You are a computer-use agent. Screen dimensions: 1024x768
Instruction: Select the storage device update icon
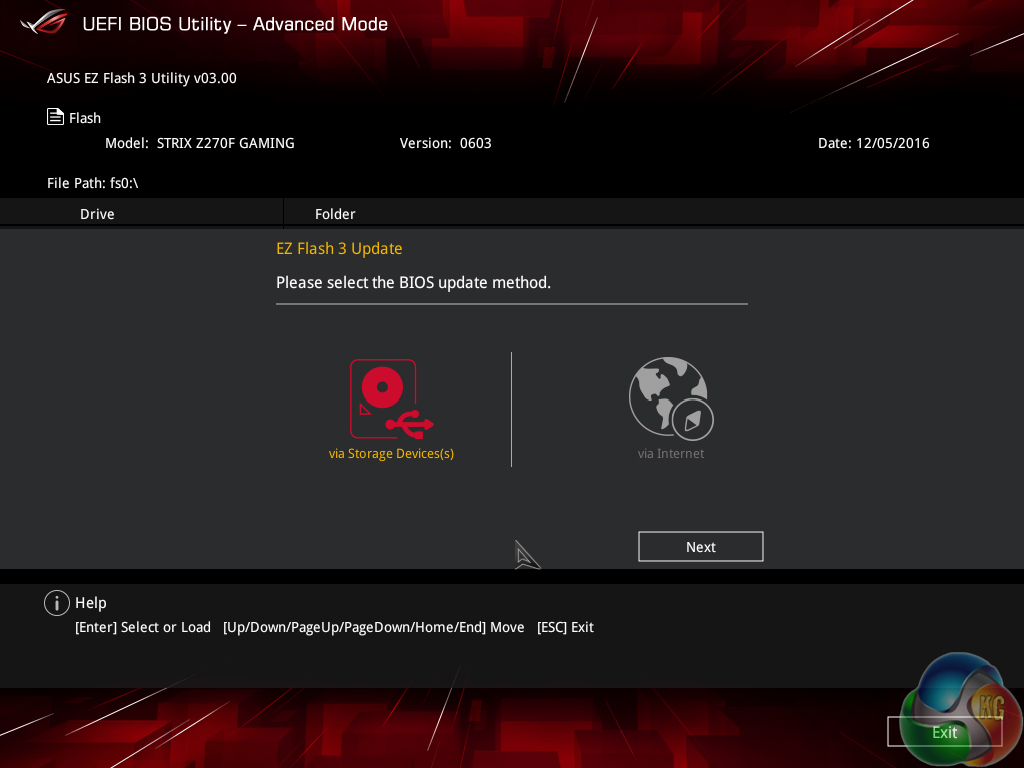391,398
